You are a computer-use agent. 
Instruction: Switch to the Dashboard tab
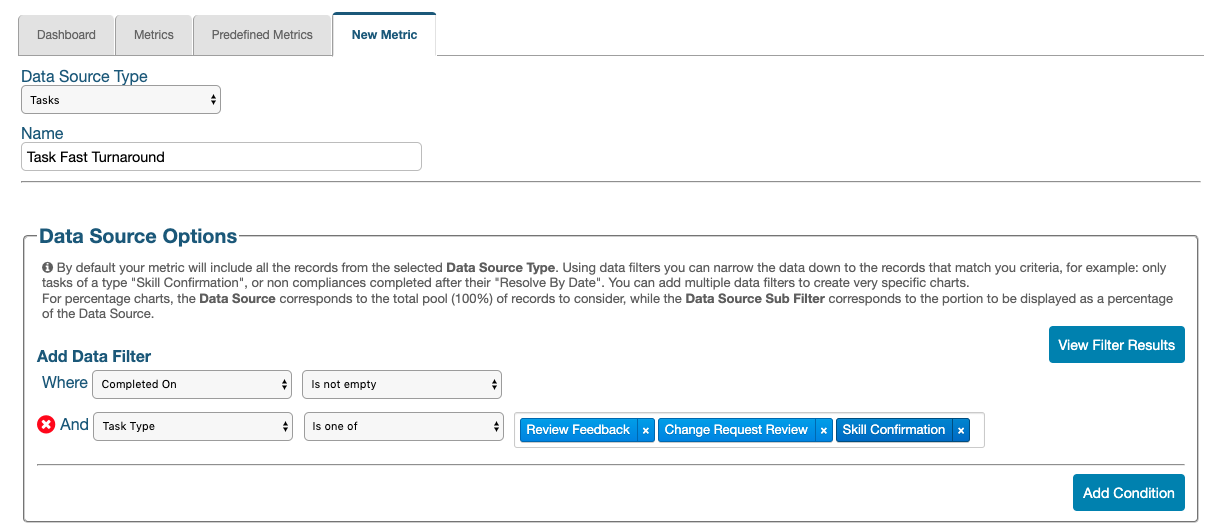pos(66,35)
